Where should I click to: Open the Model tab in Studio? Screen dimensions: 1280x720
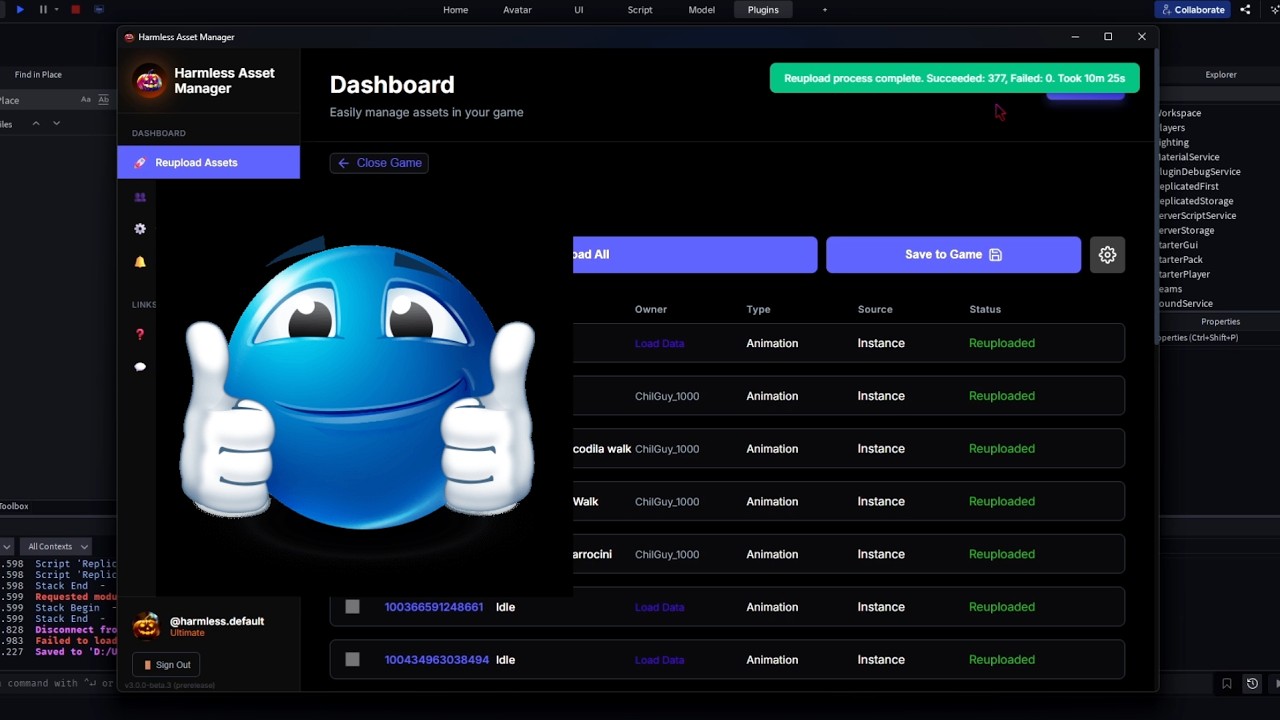click(702, 10)
